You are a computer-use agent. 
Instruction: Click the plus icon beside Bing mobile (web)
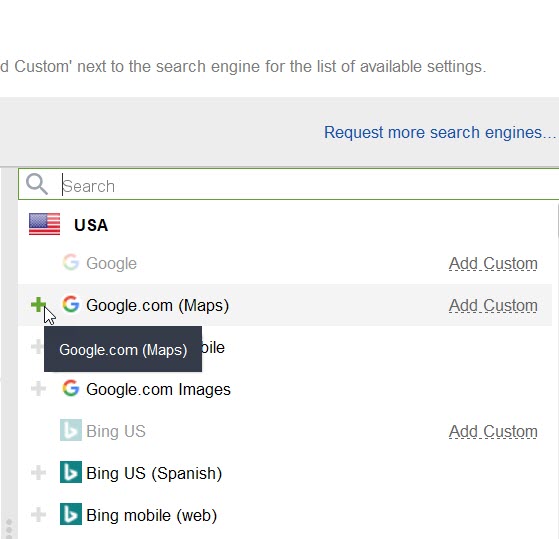38,515
